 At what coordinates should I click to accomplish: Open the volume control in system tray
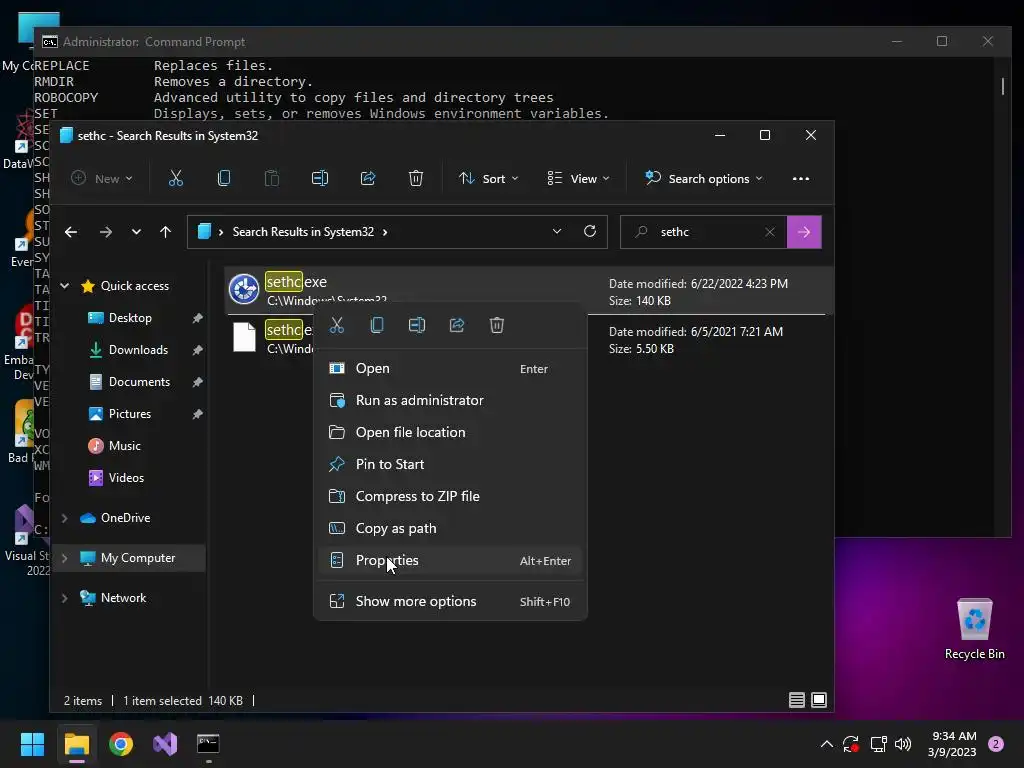pyautogui.click(x=903, y=744)
